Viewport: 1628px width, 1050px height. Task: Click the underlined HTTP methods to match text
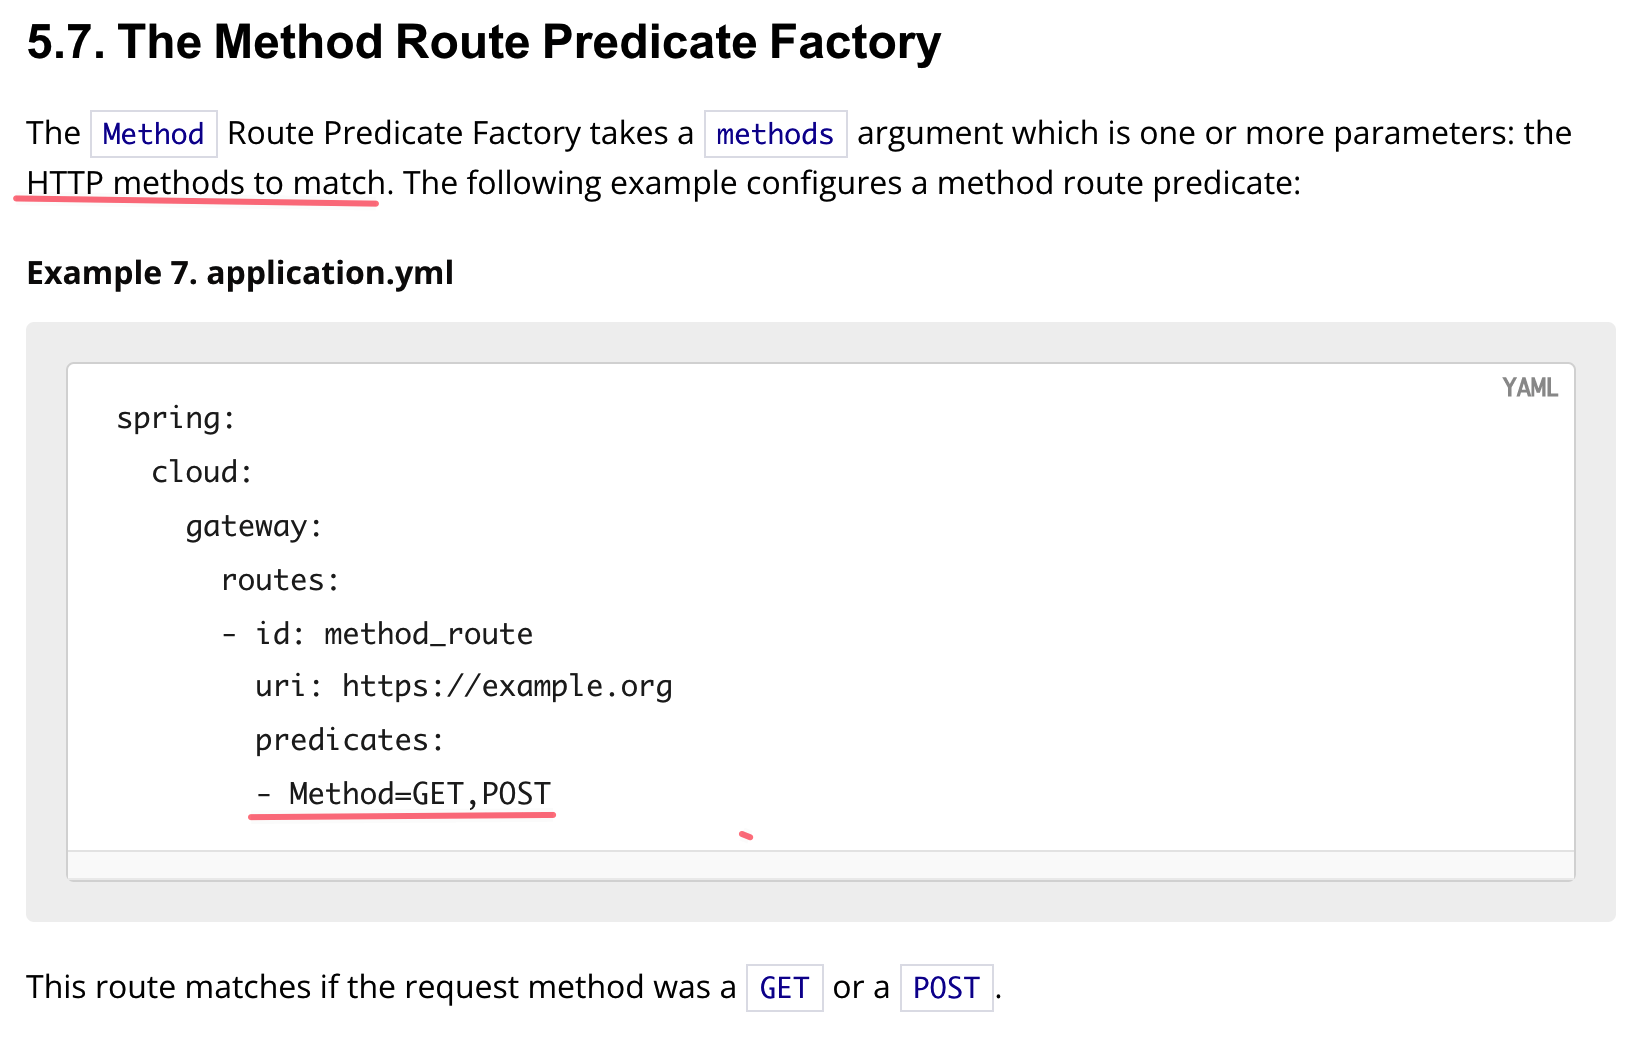[205, 184]
